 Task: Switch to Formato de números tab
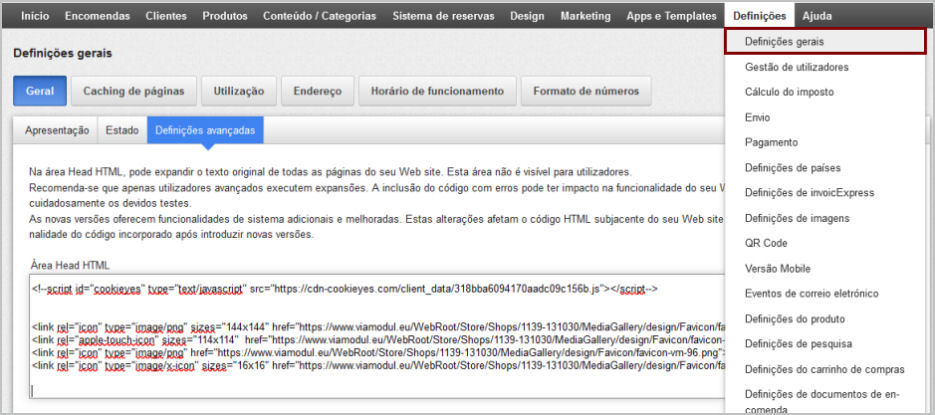(x=586, y=91)
